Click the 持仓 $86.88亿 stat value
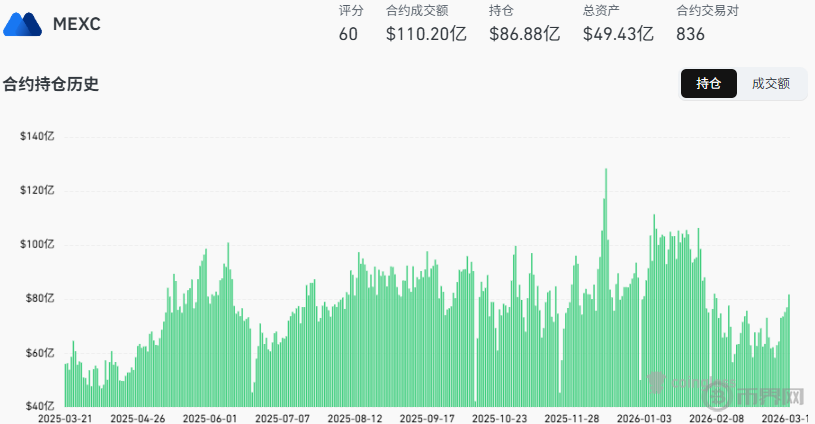815x424 pixels. [524, 34]
